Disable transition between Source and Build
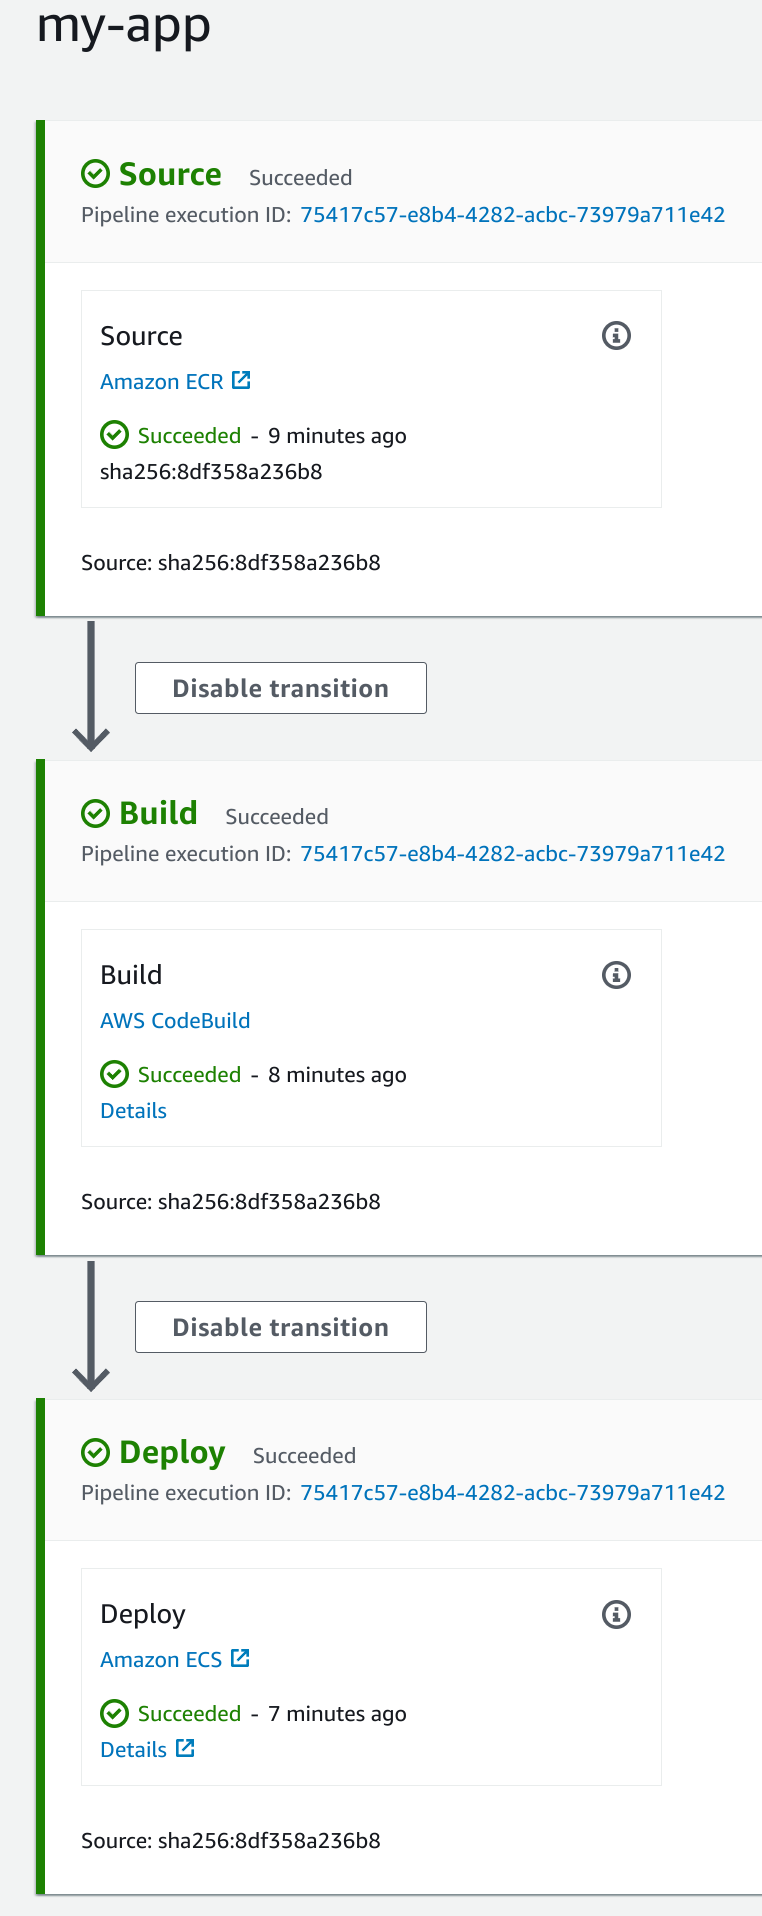762x1916 pixels. 281,688
